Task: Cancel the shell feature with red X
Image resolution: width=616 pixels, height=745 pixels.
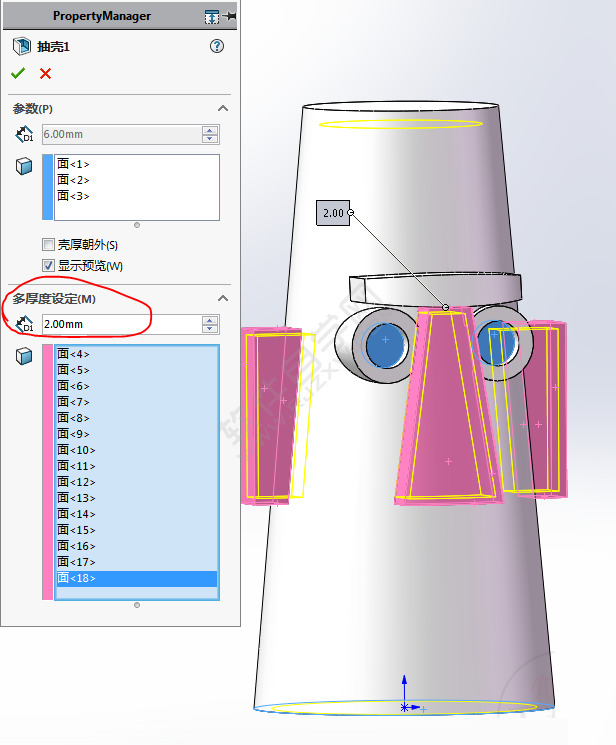Action: pos(45,73)
